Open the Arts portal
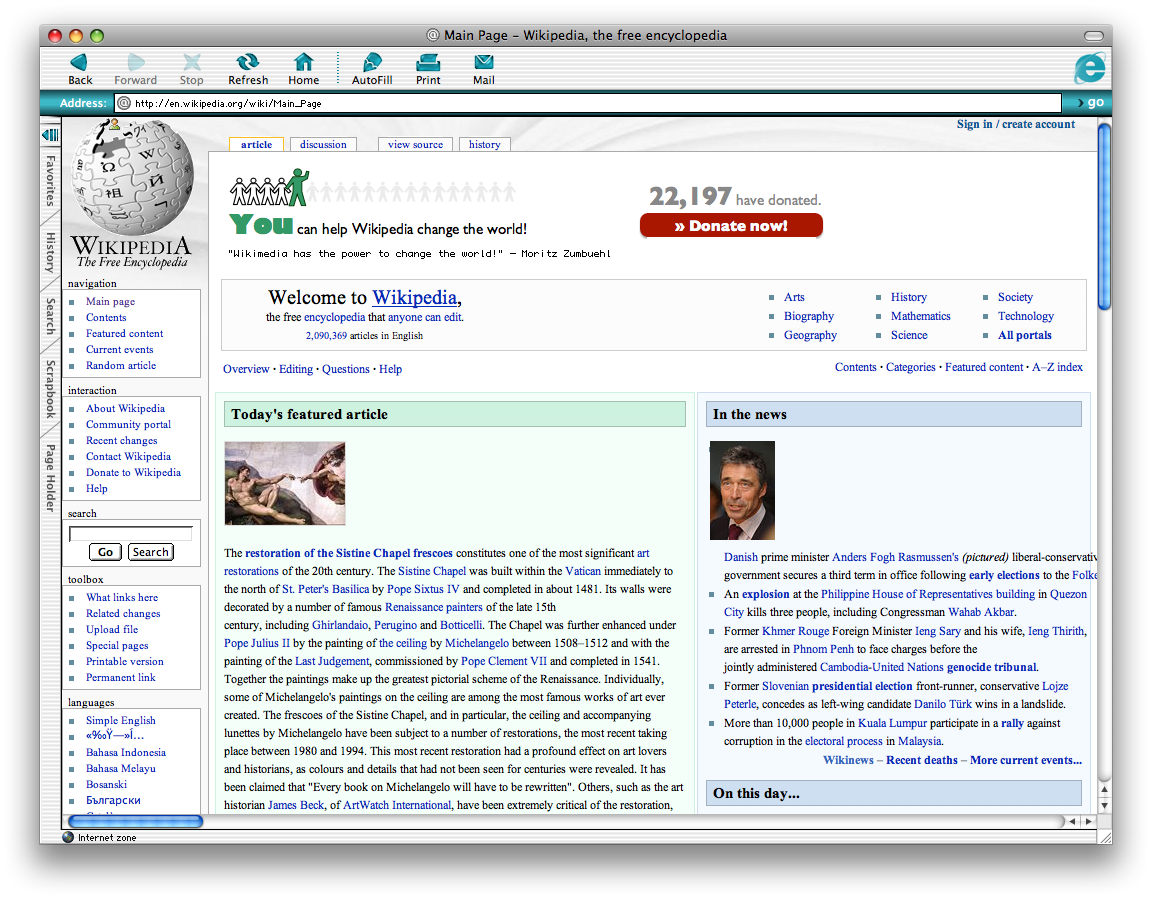 pyautogui.click(x=794, y=297)
